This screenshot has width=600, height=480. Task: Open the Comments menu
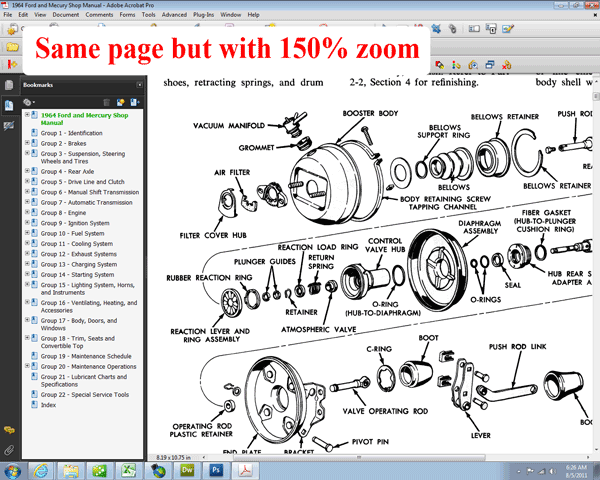click(99, 15)
